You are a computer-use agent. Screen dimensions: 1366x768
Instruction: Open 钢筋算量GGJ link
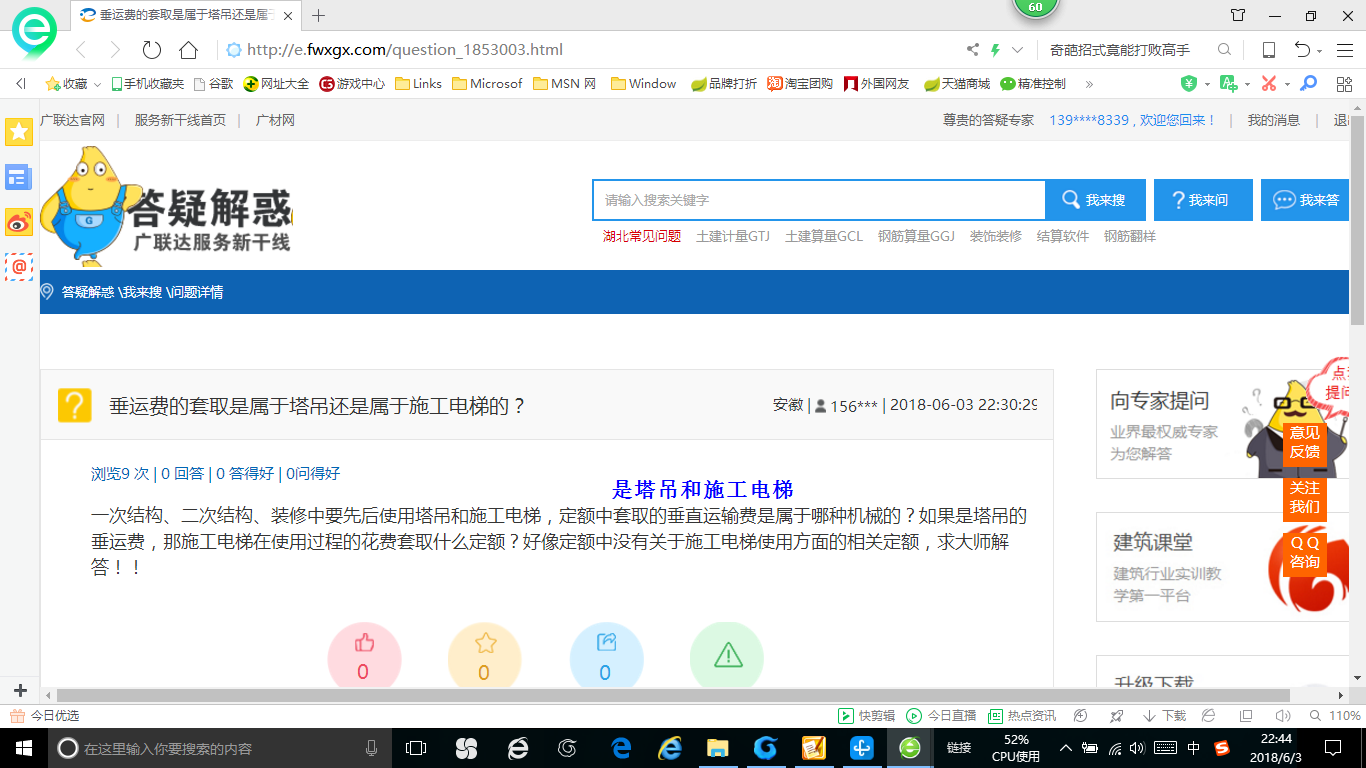(916, 236)
